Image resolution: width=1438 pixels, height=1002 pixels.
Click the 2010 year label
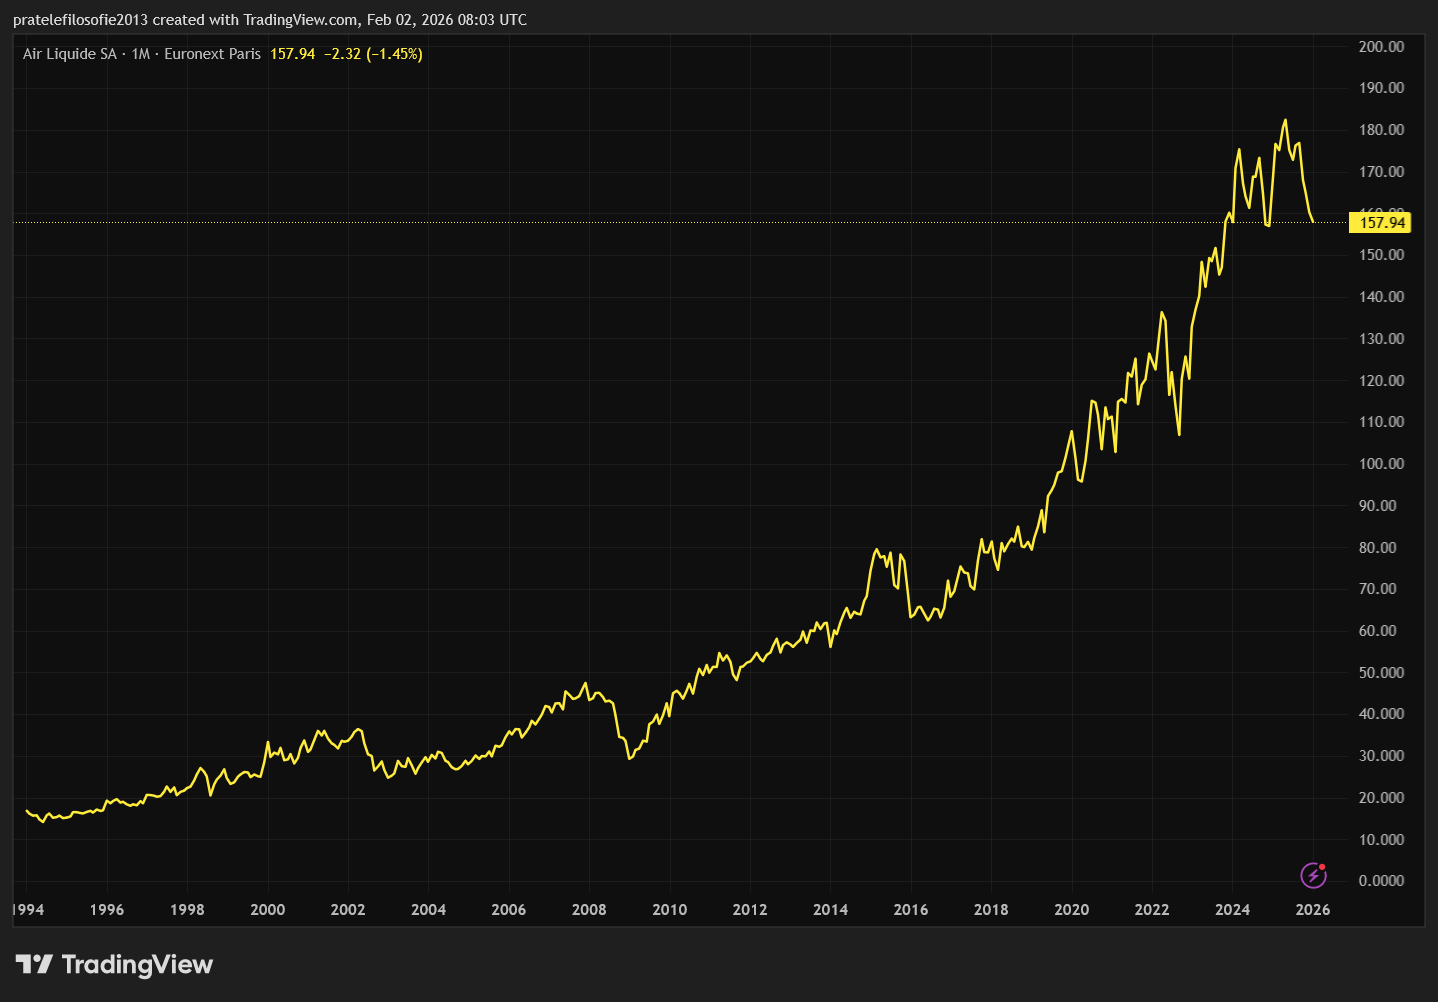click(x=670, y=910)
